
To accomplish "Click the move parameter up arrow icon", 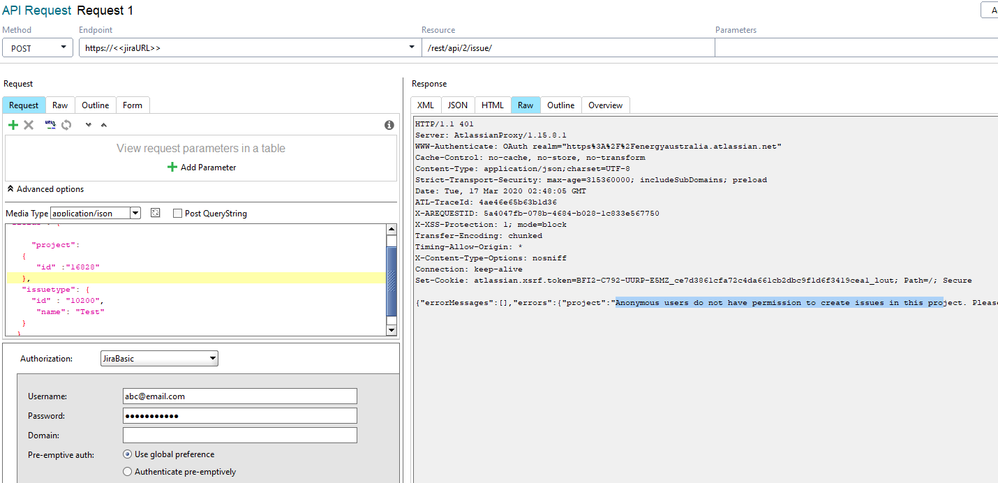I will tap(103, 125).
